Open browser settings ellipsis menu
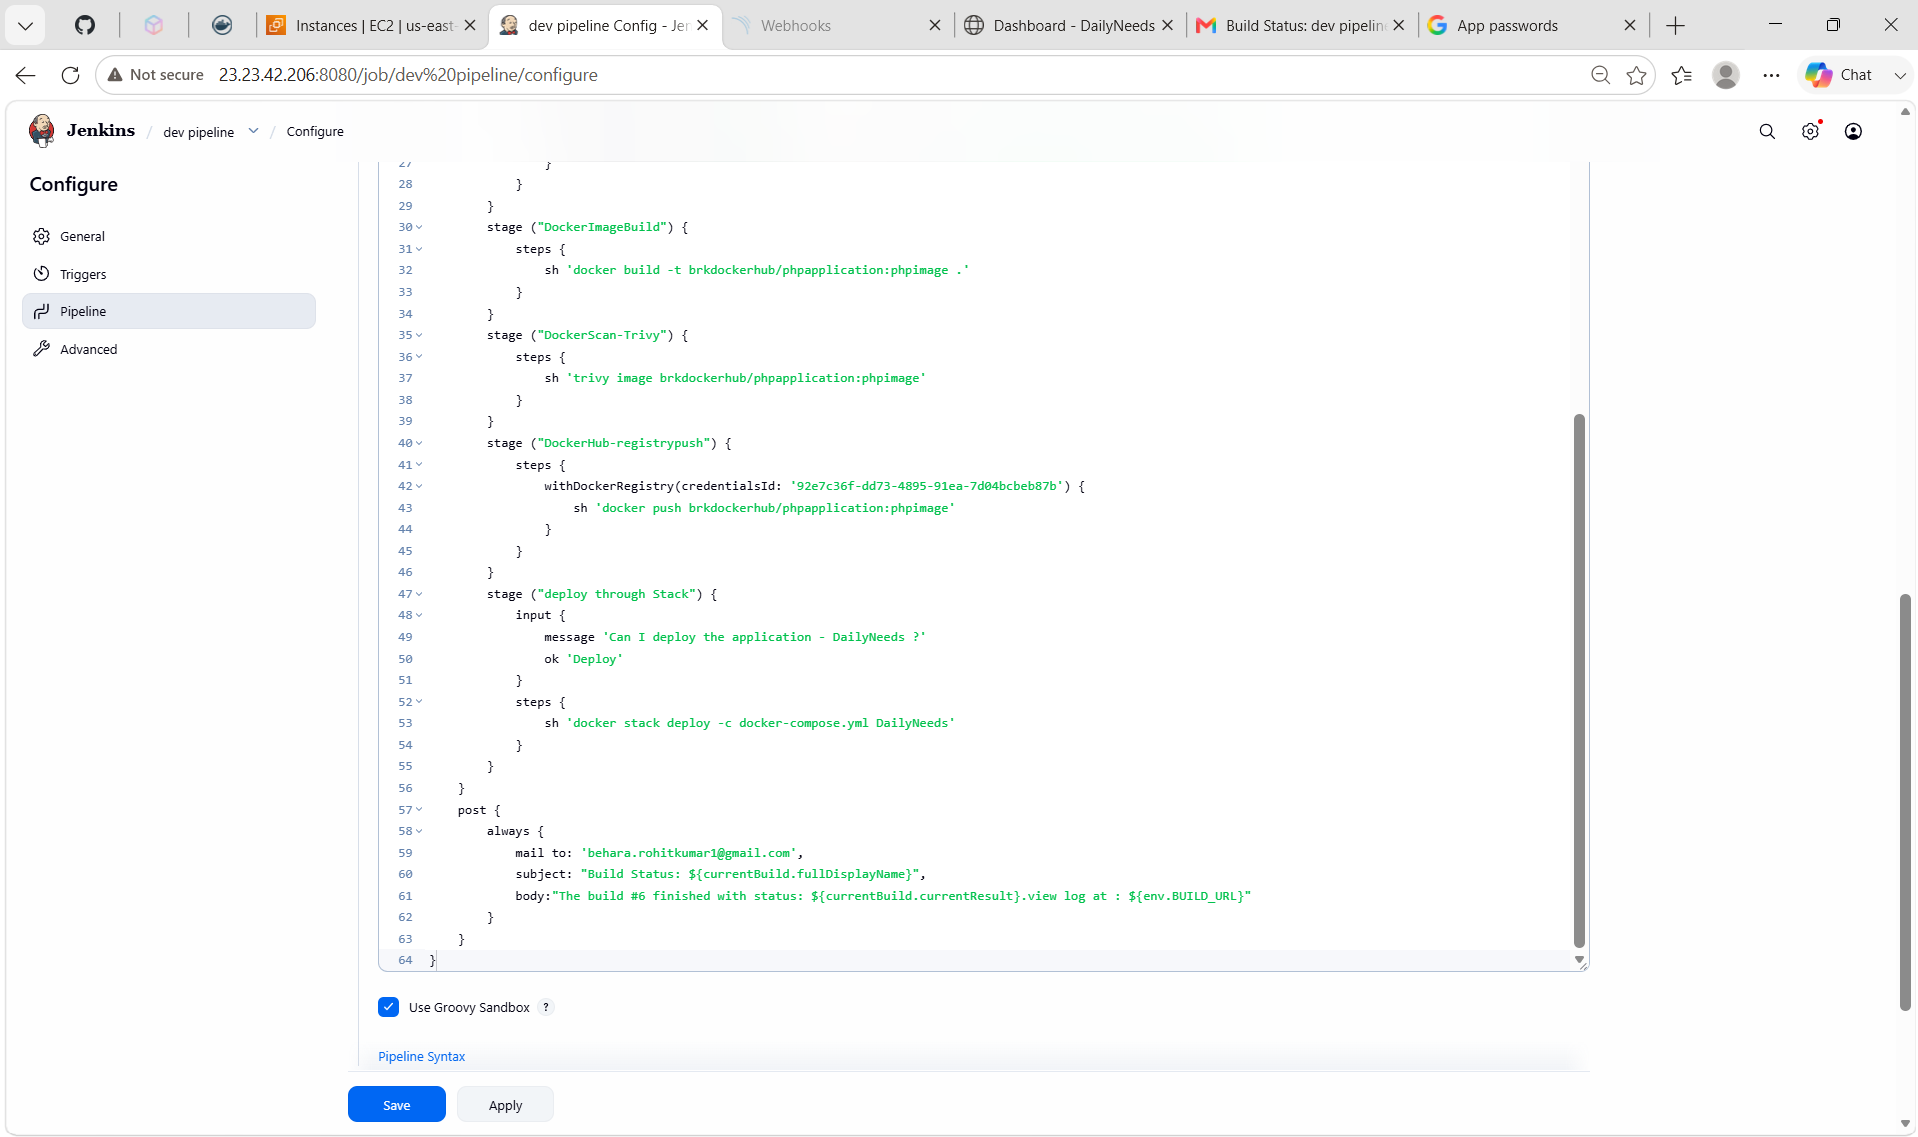1918x1137 pixels. coord(1771,75)
